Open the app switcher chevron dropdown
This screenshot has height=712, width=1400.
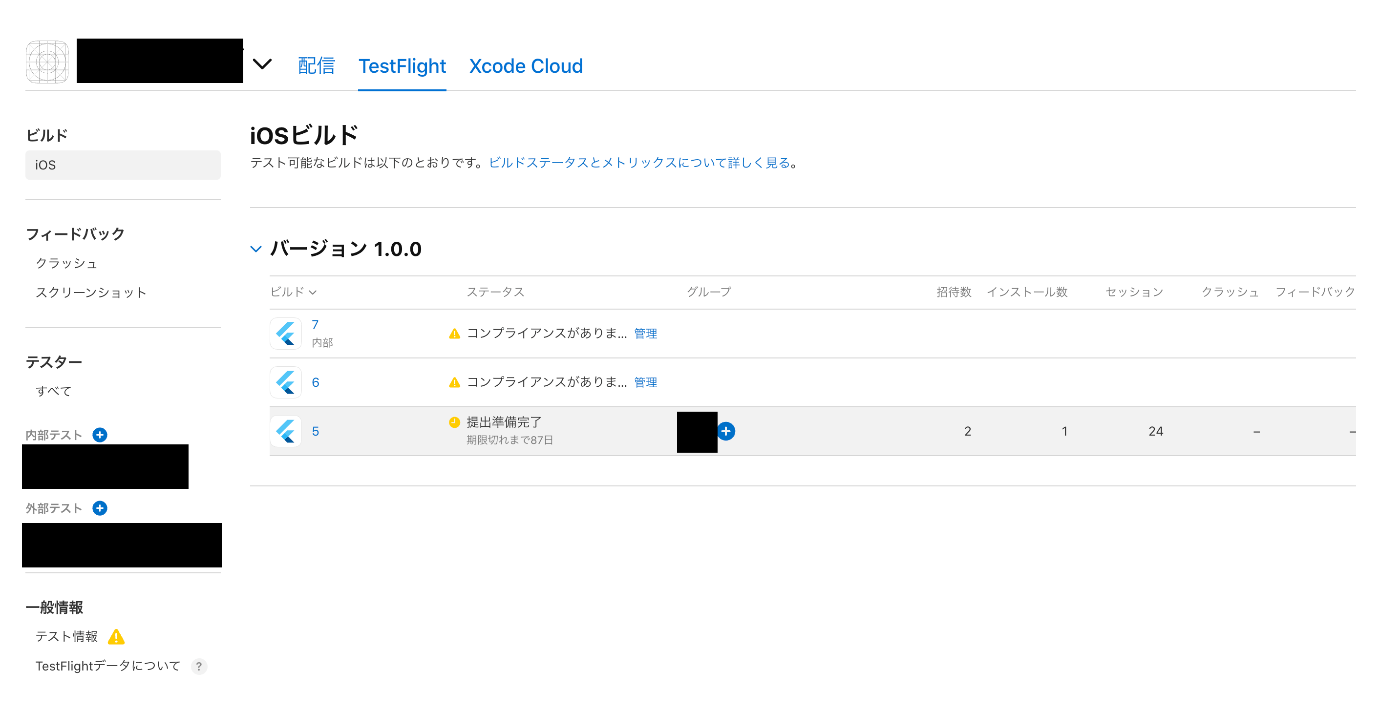(262, 64)
